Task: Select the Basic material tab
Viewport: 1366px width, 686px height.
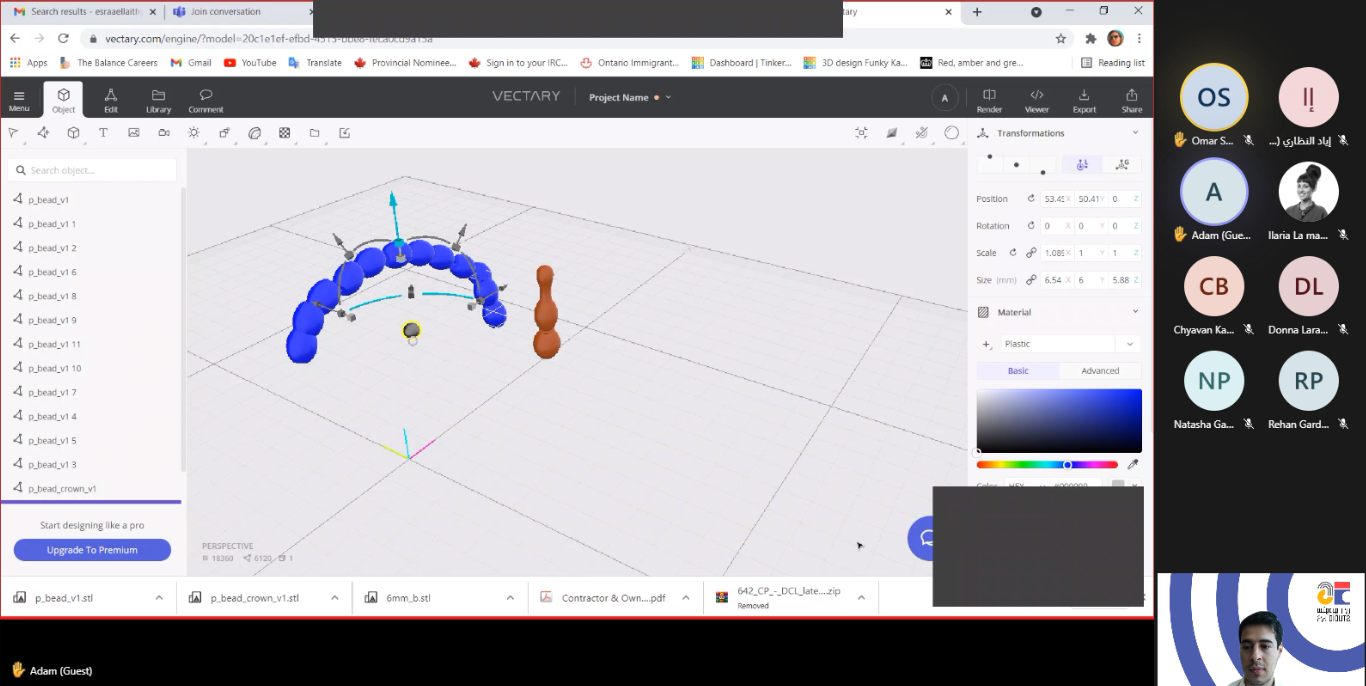Action: [1018, 371]
